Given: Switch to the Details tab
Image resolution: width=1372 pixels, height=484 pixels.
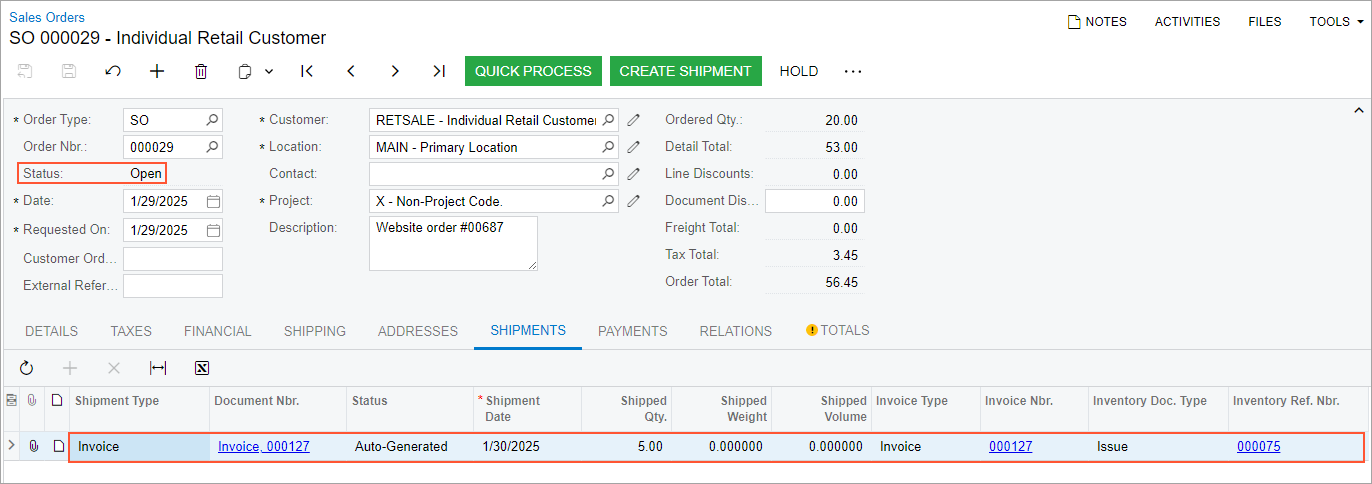Looking at the screenshot, I should tap(51, 331).
